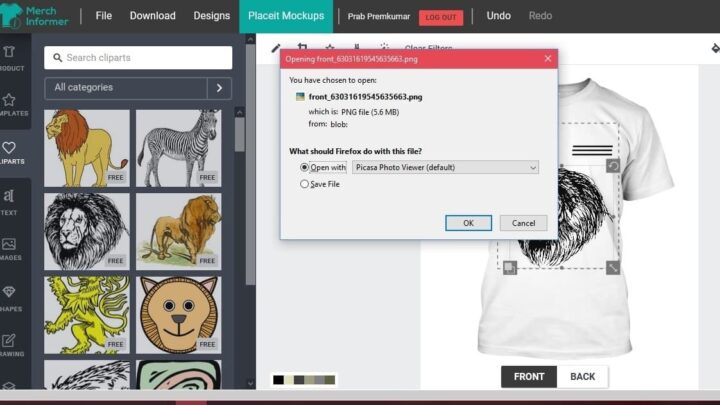Click OK in the file dialog
The height and width of the screenshot is (405, 720).
click(468, 223)
